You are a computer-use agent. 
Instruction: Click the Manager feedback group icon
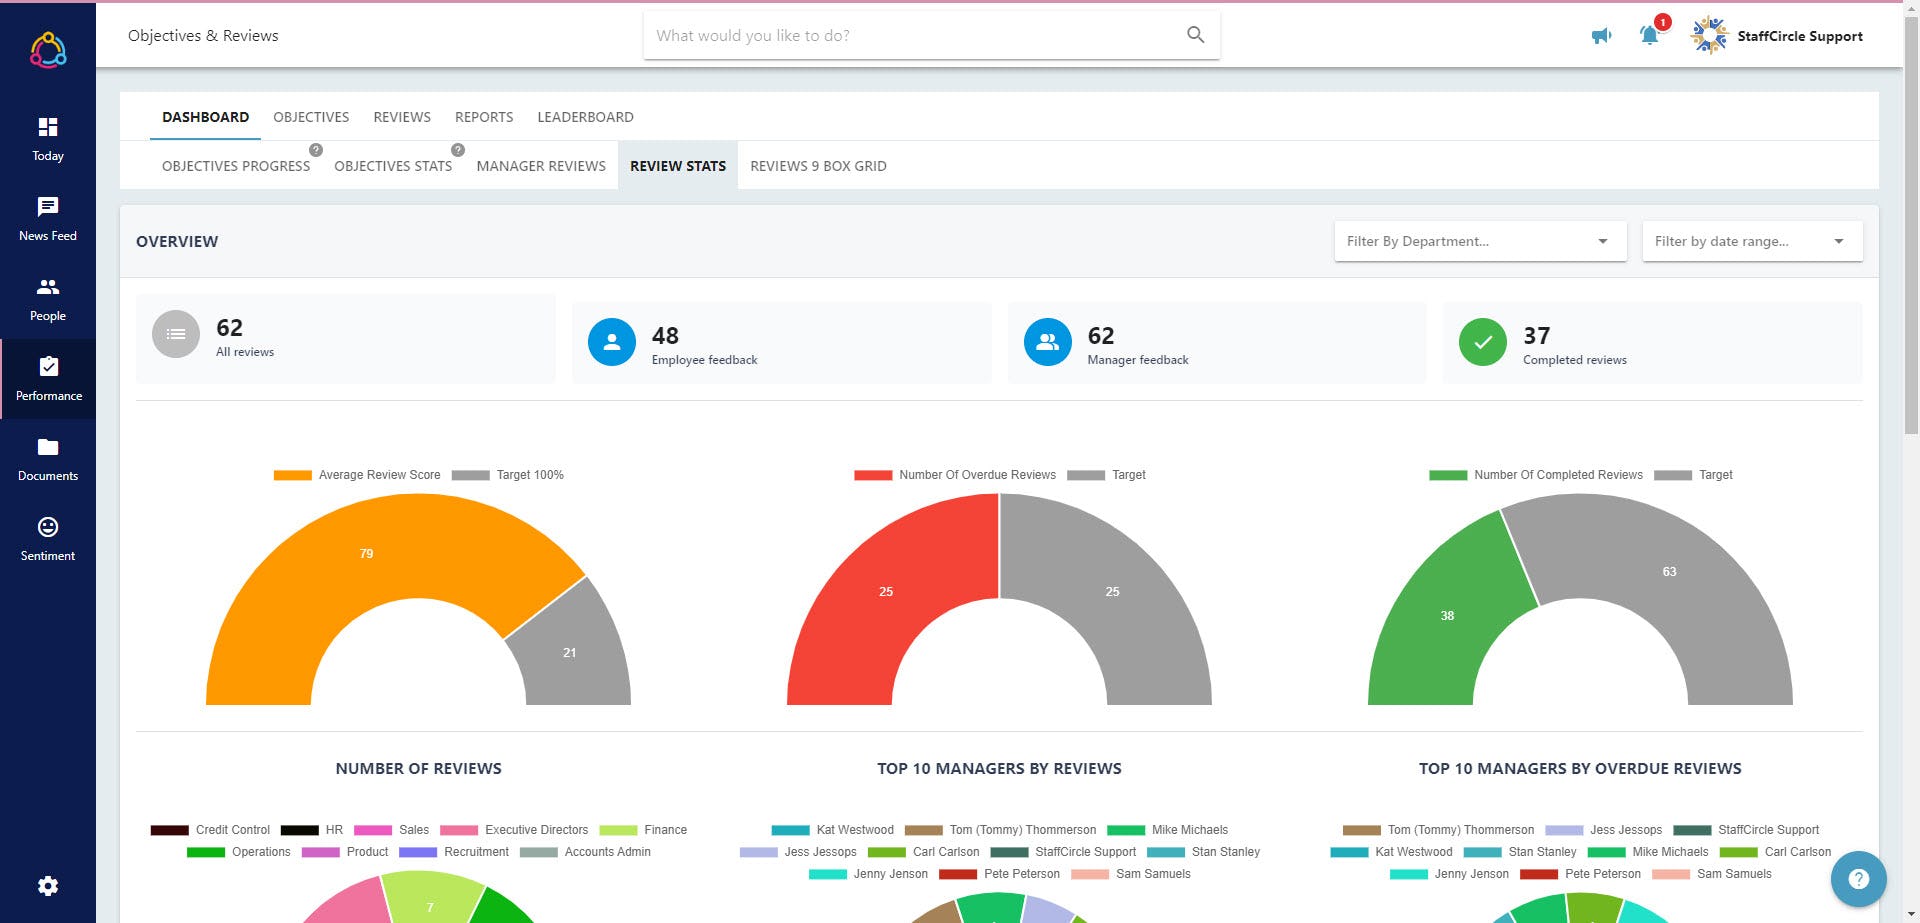point(1048,342)
